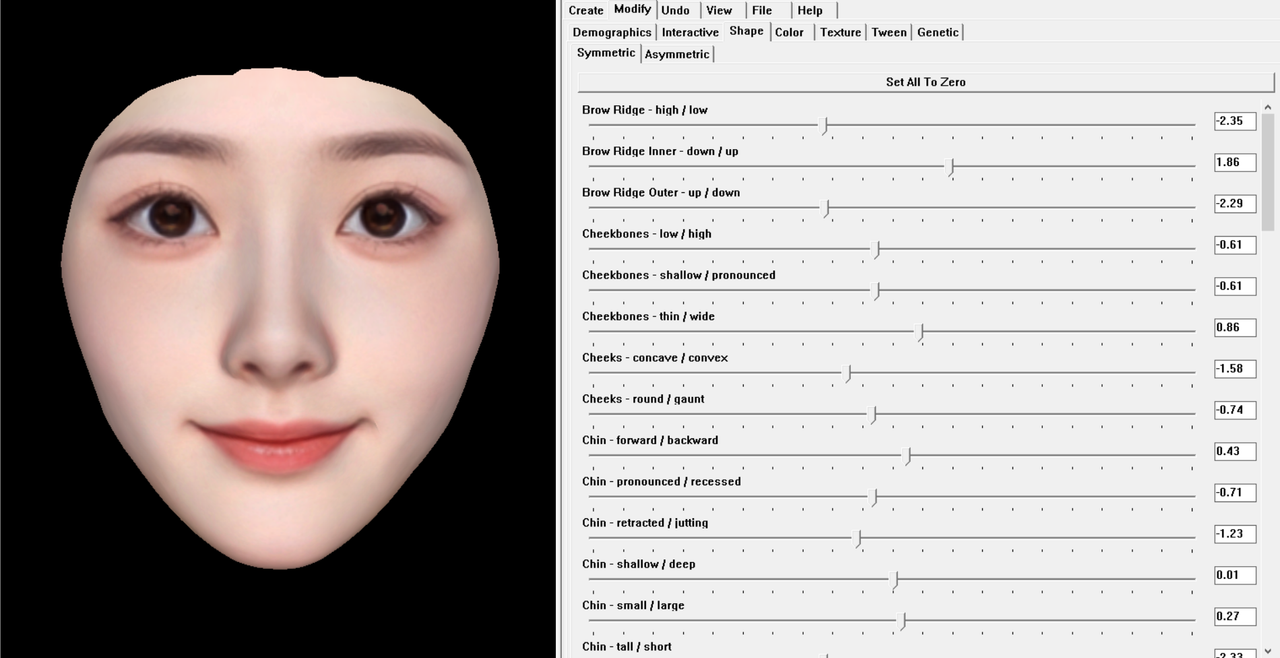Click the Brow Ridge Outer up/down slider

click(x=892, y=208)
